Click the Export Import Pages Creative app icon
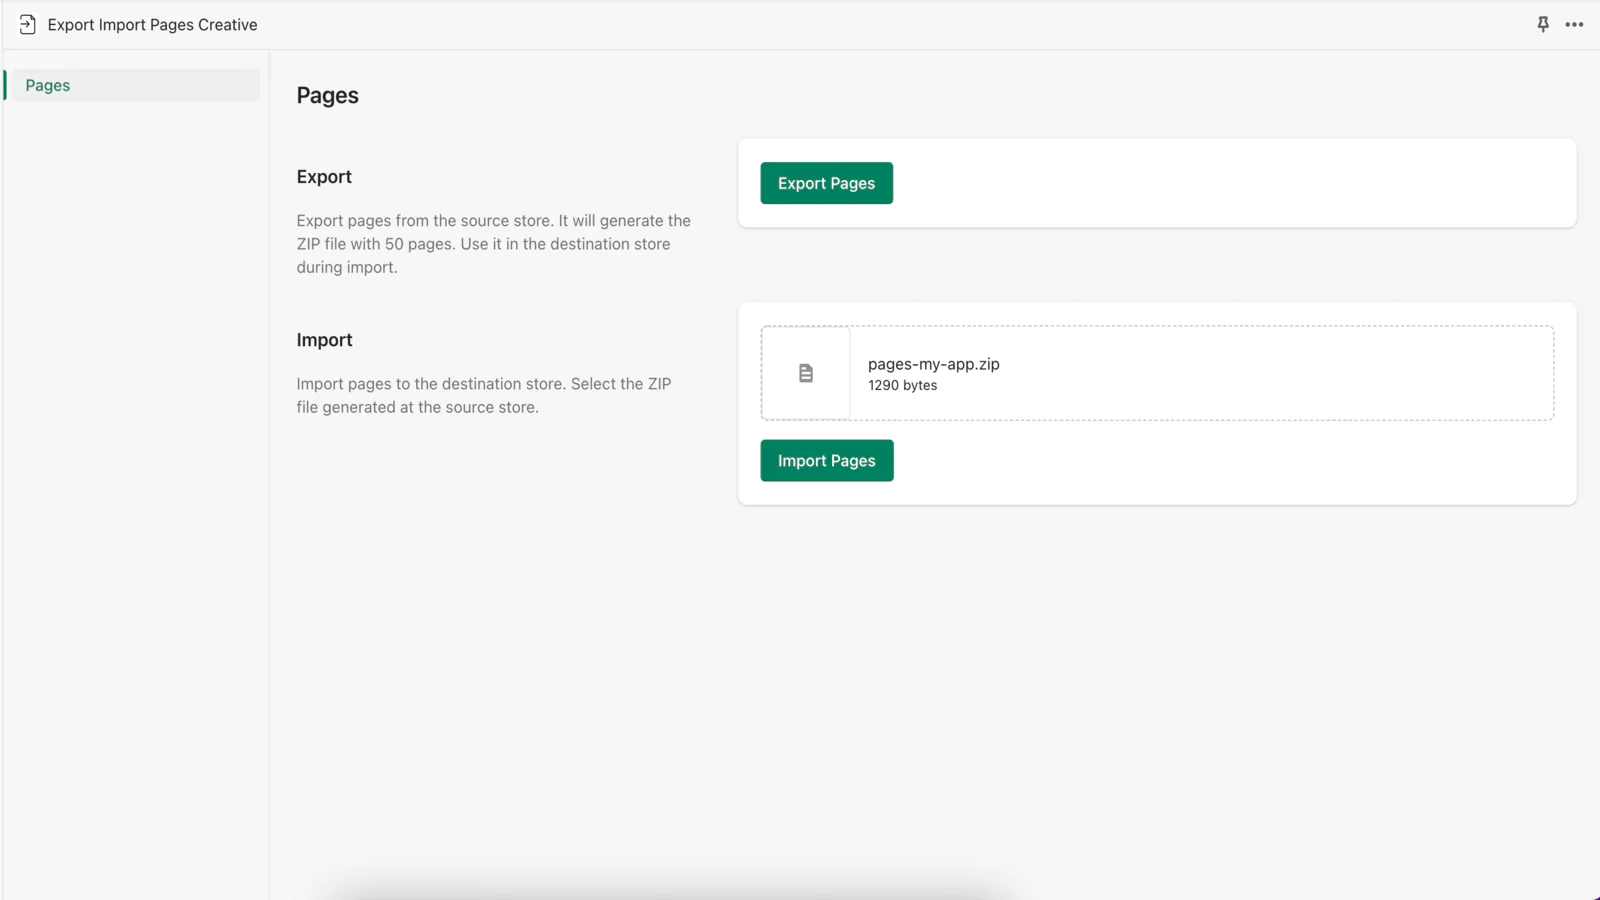Screen dimensions: 1600x900 pos(28,25)
